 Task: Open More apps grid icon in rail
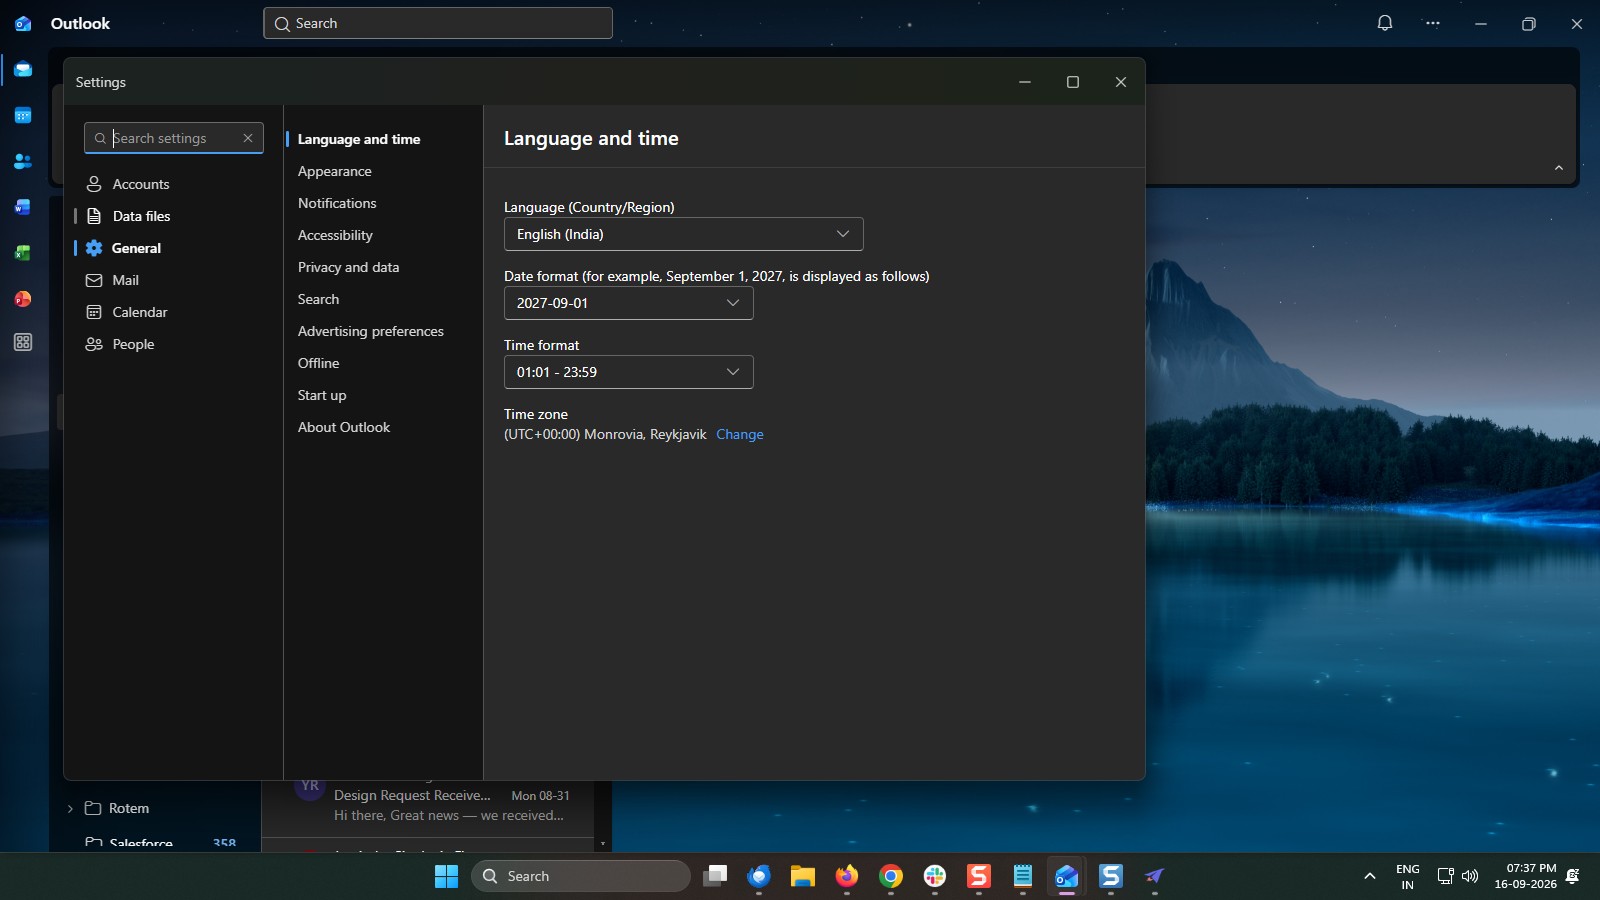pos(23,343)
